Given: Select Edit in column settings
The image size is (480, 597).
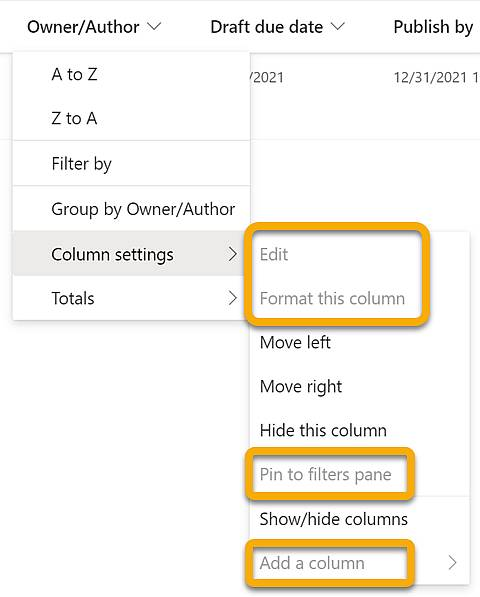Looking at the screenshot, I should pos(274,254).
